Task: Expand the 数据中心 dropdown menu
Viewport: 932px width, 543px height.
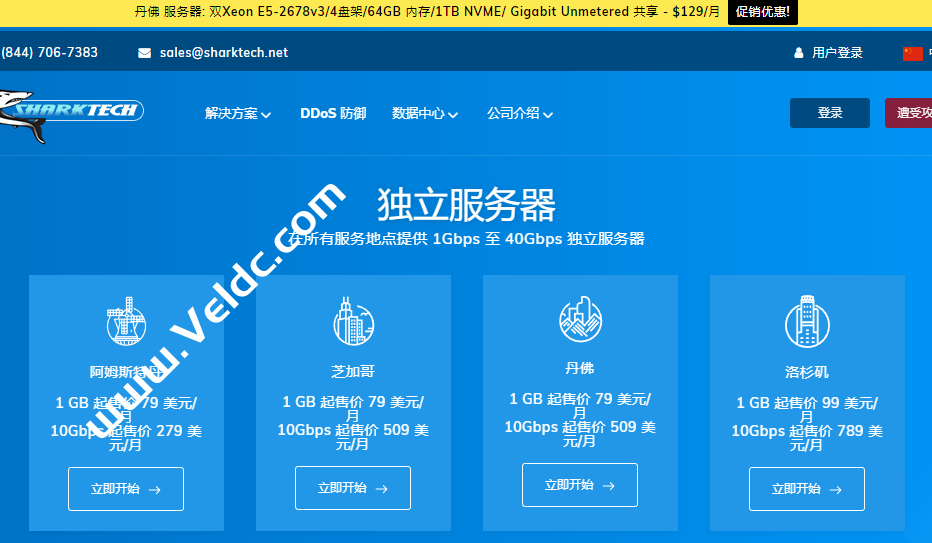Action: coord(424,113)
